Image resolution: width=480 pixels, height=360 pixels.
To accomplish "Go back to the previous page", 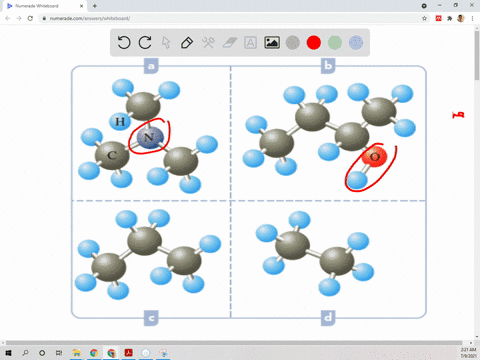I will 8,18.
